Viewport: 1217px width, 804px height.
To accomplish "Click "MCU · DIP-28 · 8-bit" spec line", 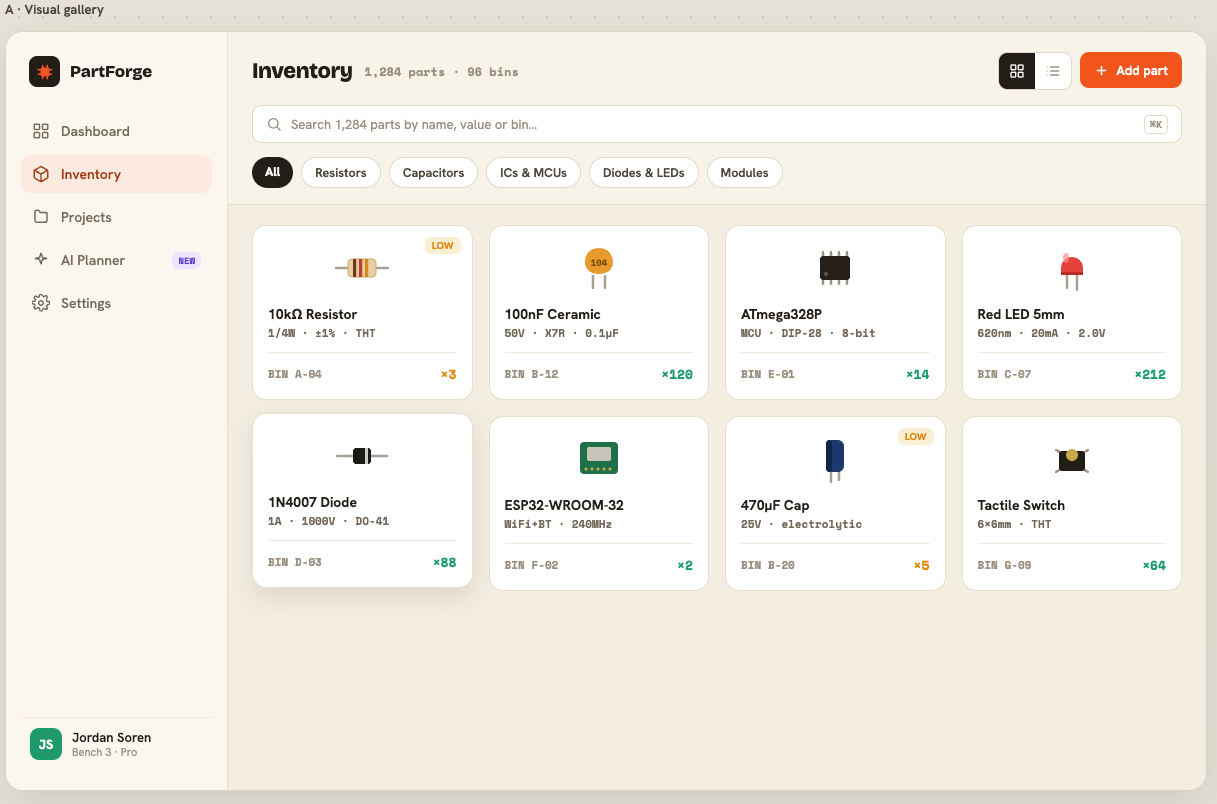I will pos(808,333).
